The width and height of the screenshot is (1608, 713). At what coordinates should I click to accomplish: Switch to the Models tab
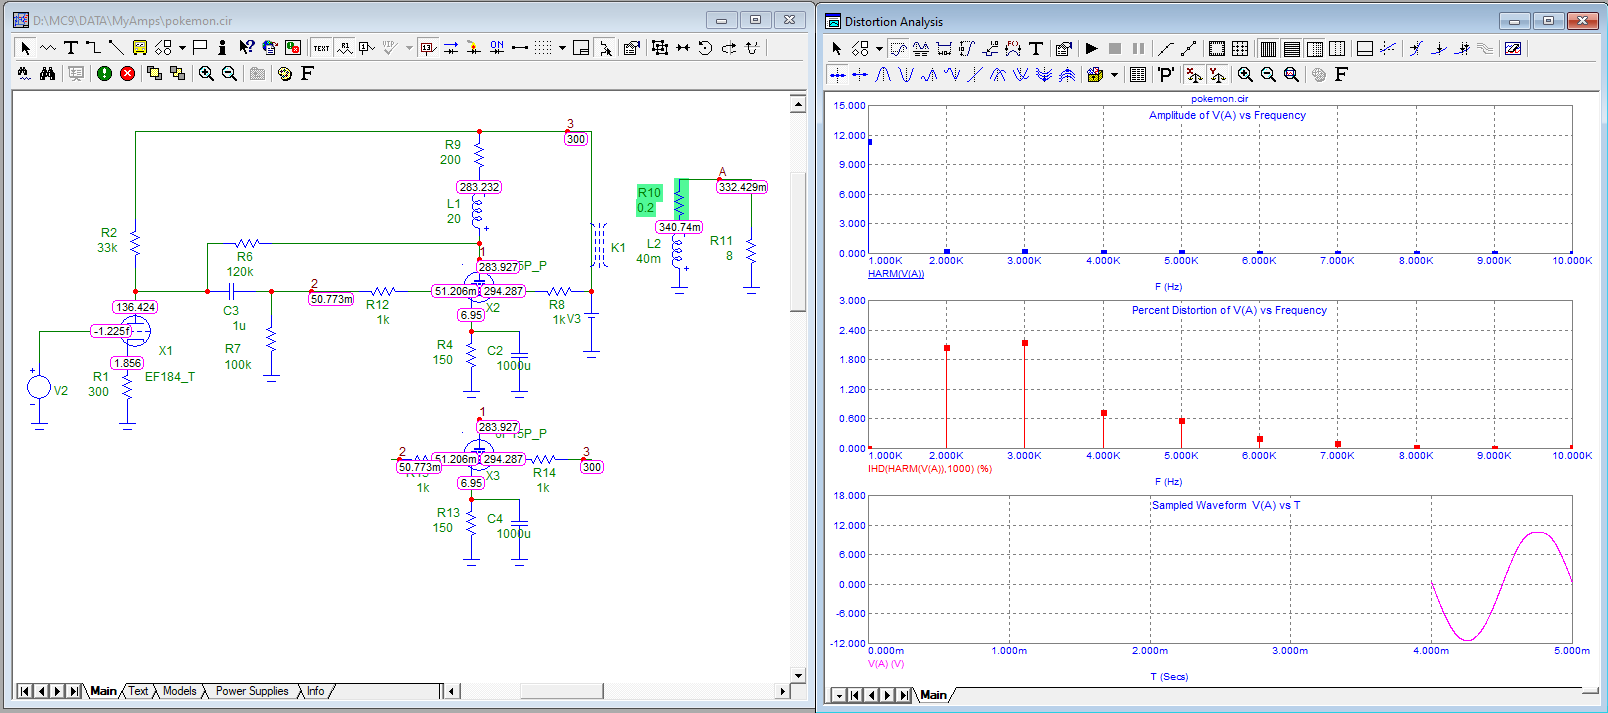(x=180, y=691)
